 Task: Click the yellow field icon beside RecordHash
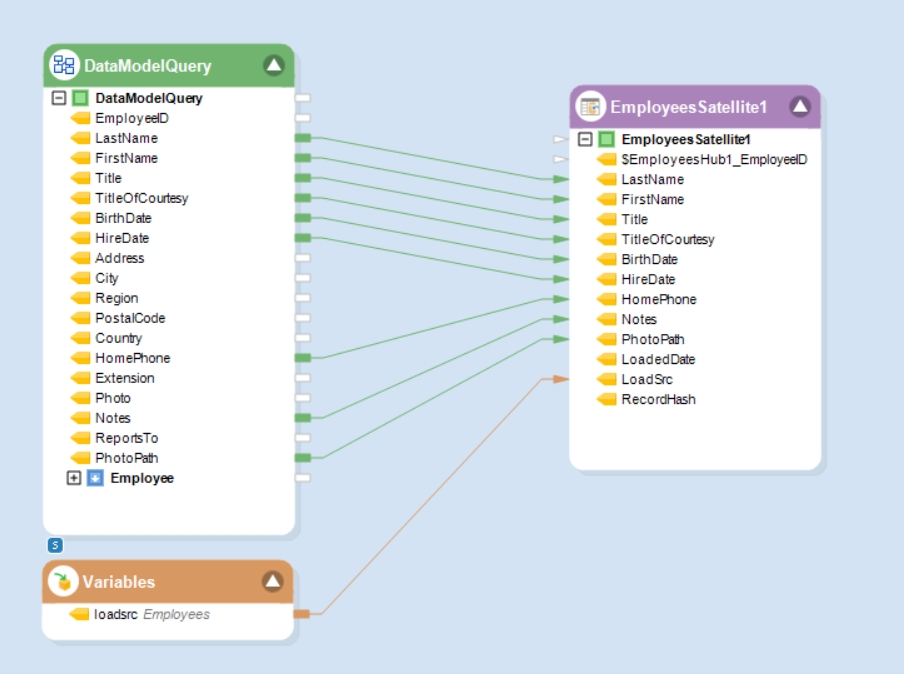pos(606,400)
